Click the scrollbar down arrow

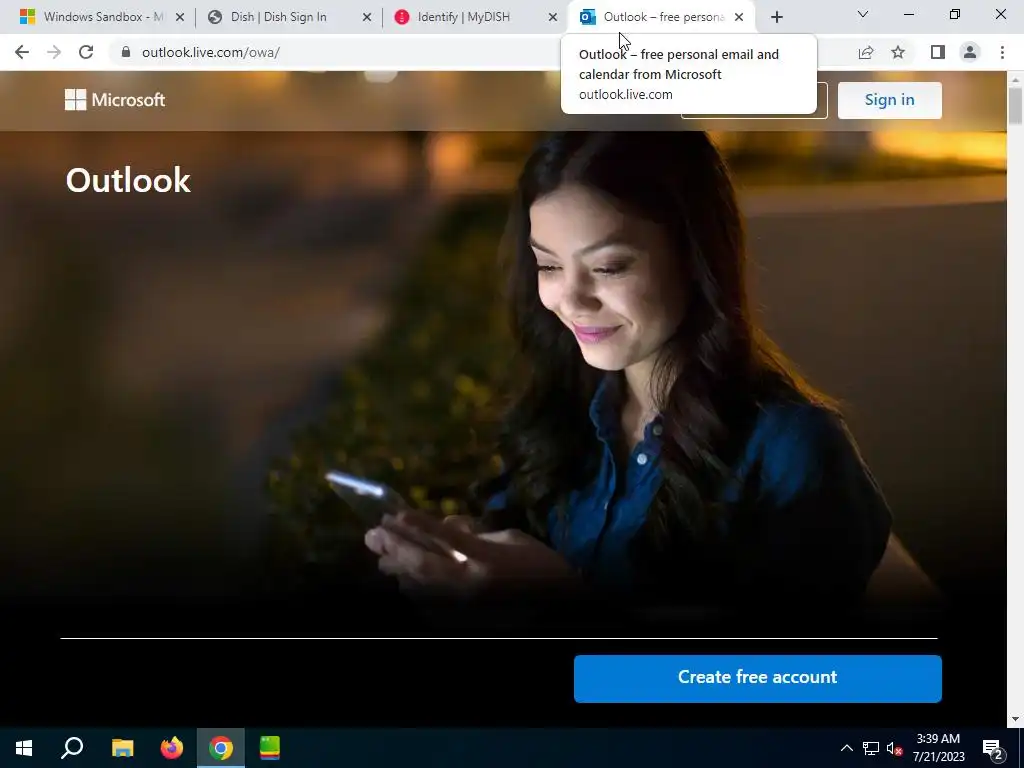click(1015, 719)
